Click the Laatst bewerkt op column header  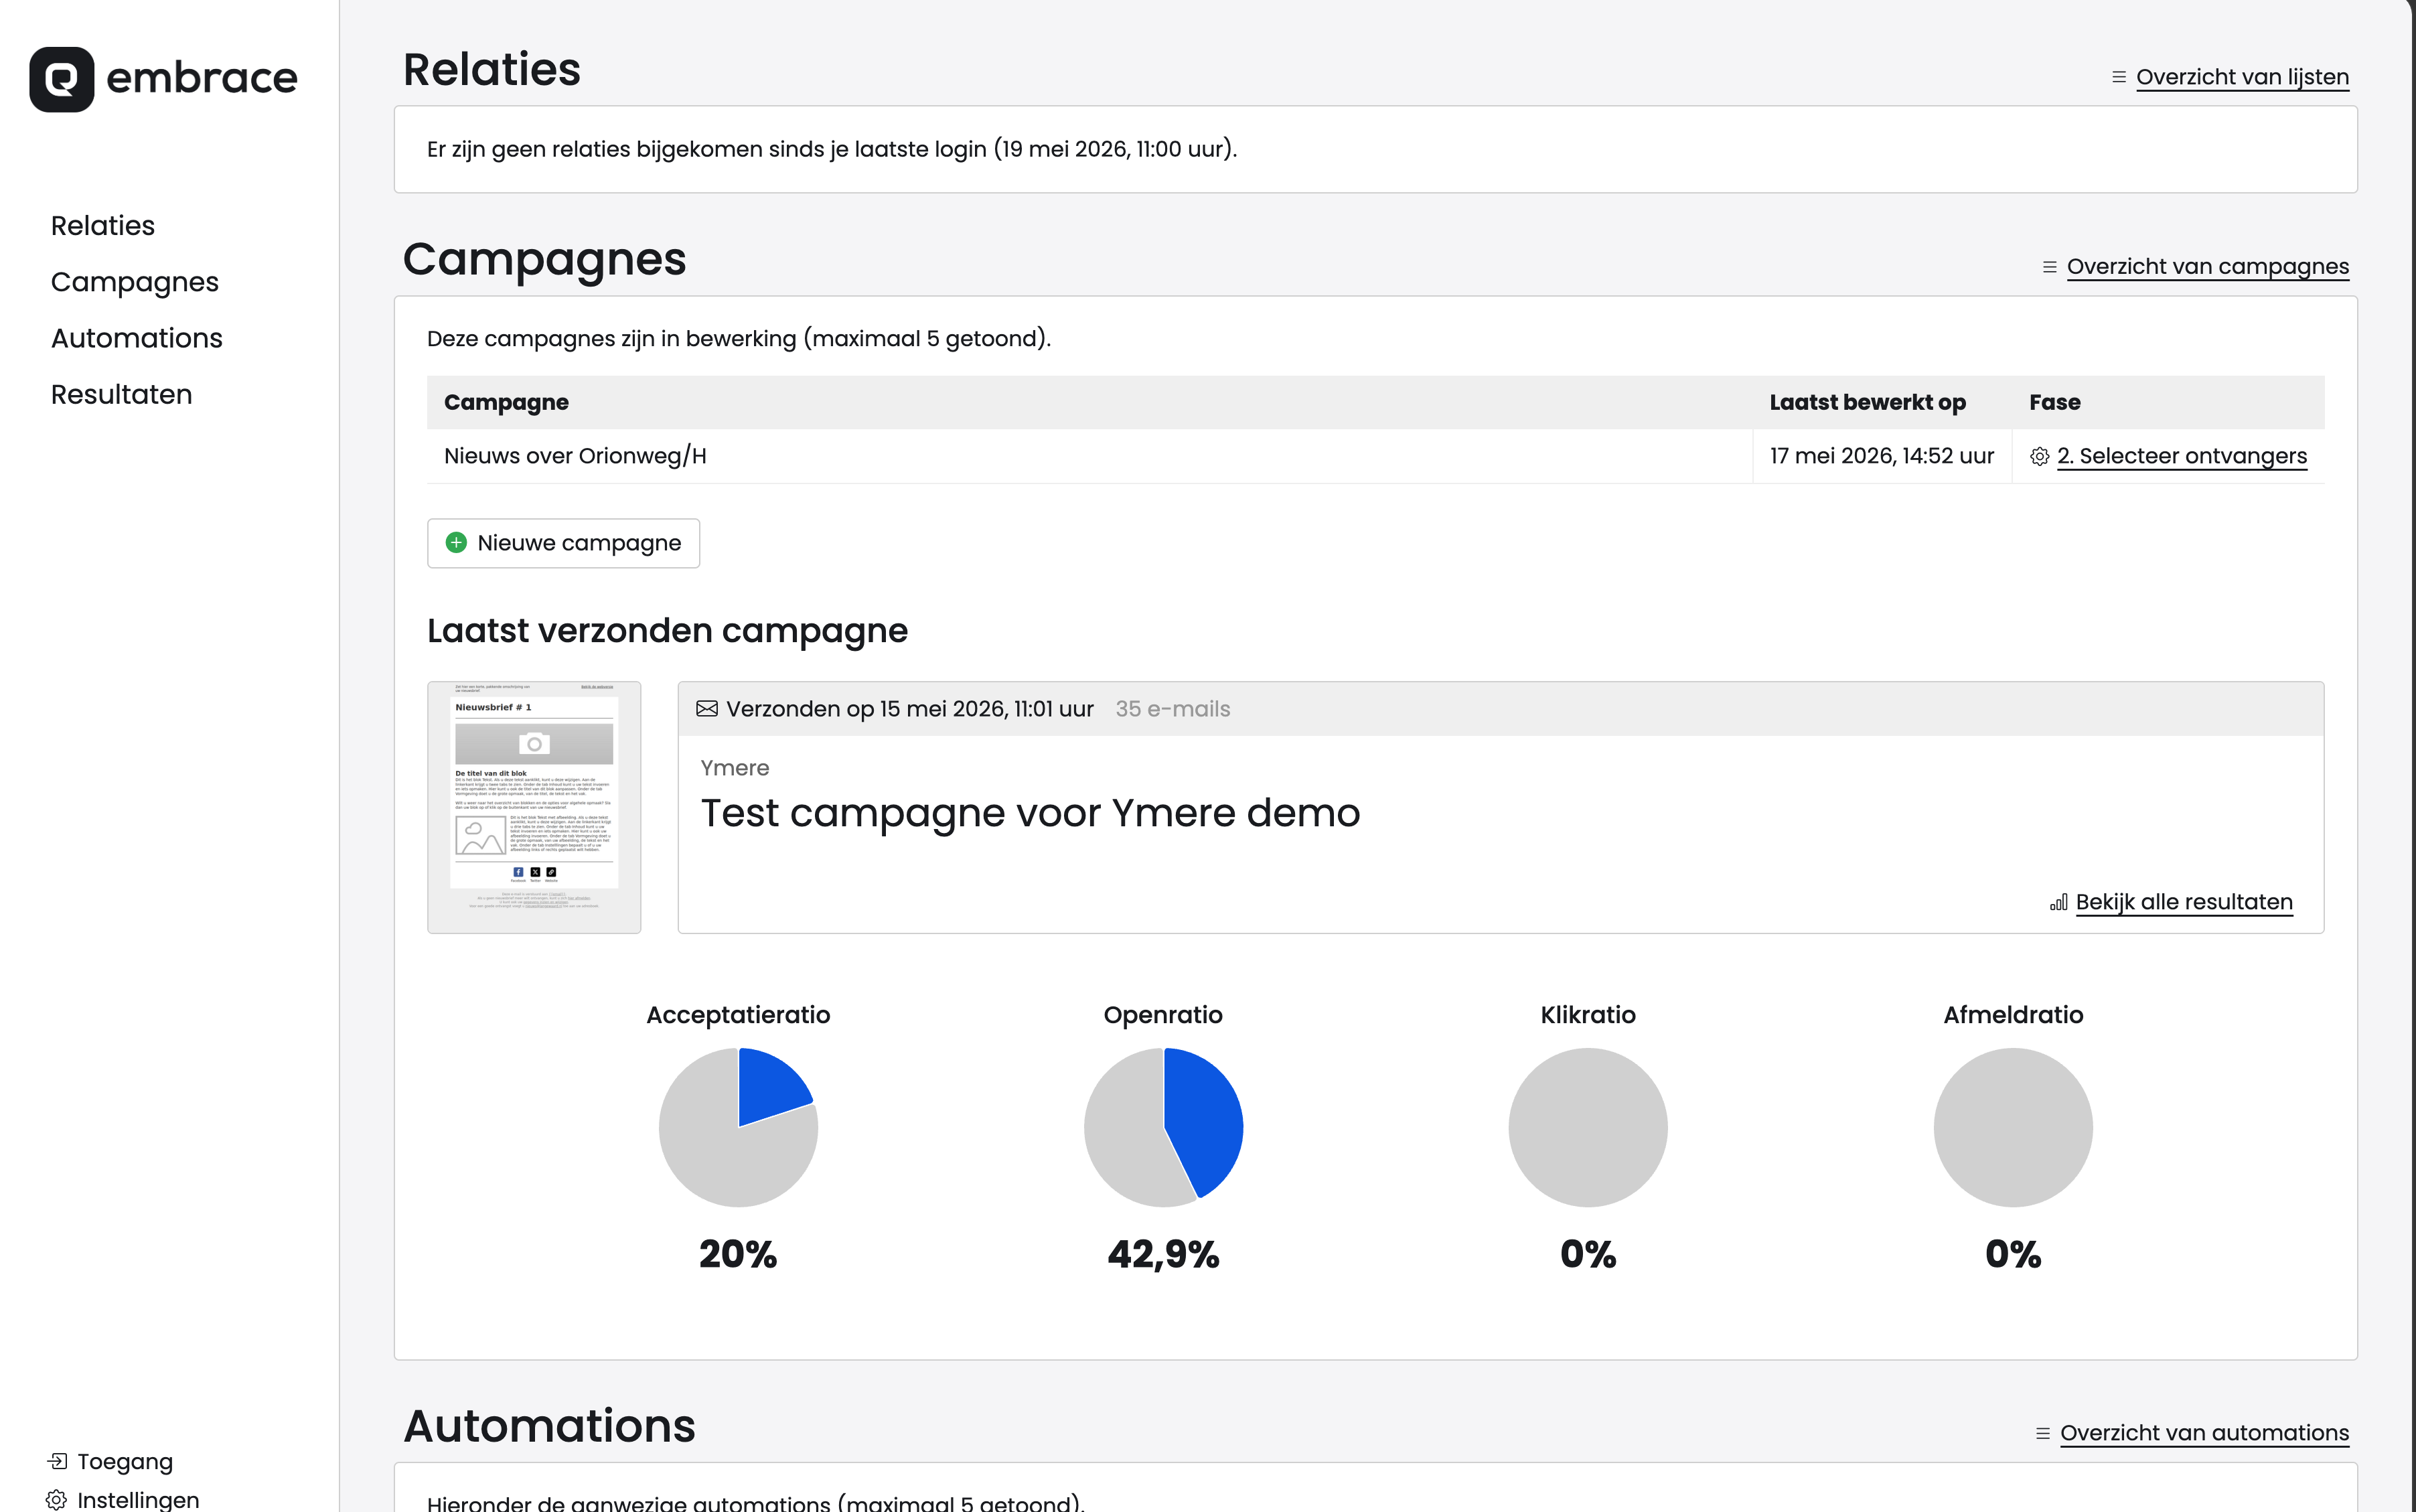[1867, 402]
